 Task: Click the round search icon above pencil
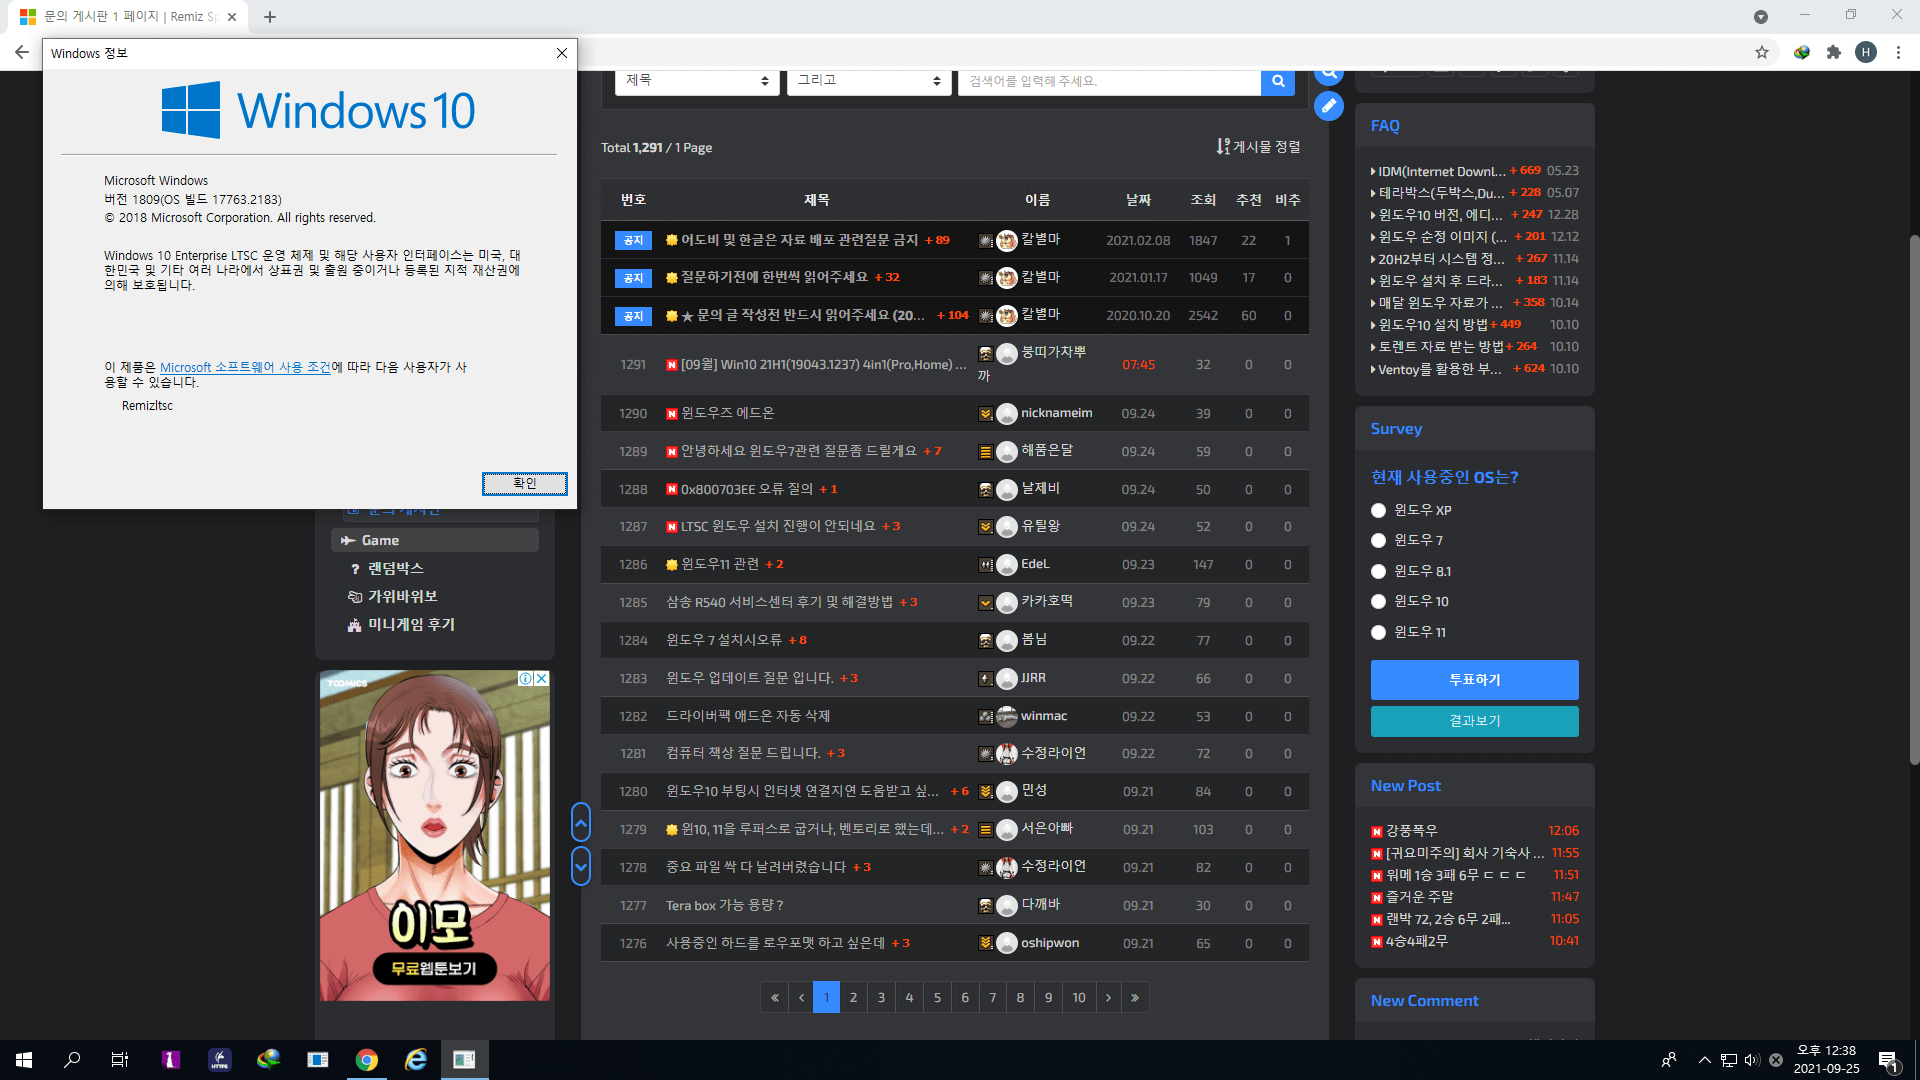point(1329,75)
